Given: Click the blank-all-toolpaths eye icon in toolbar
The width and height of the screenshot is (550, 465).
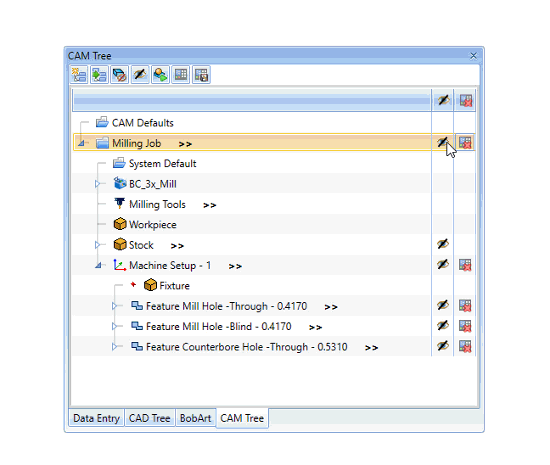Looking at the screenshot, I should click(x=140, y=75).
